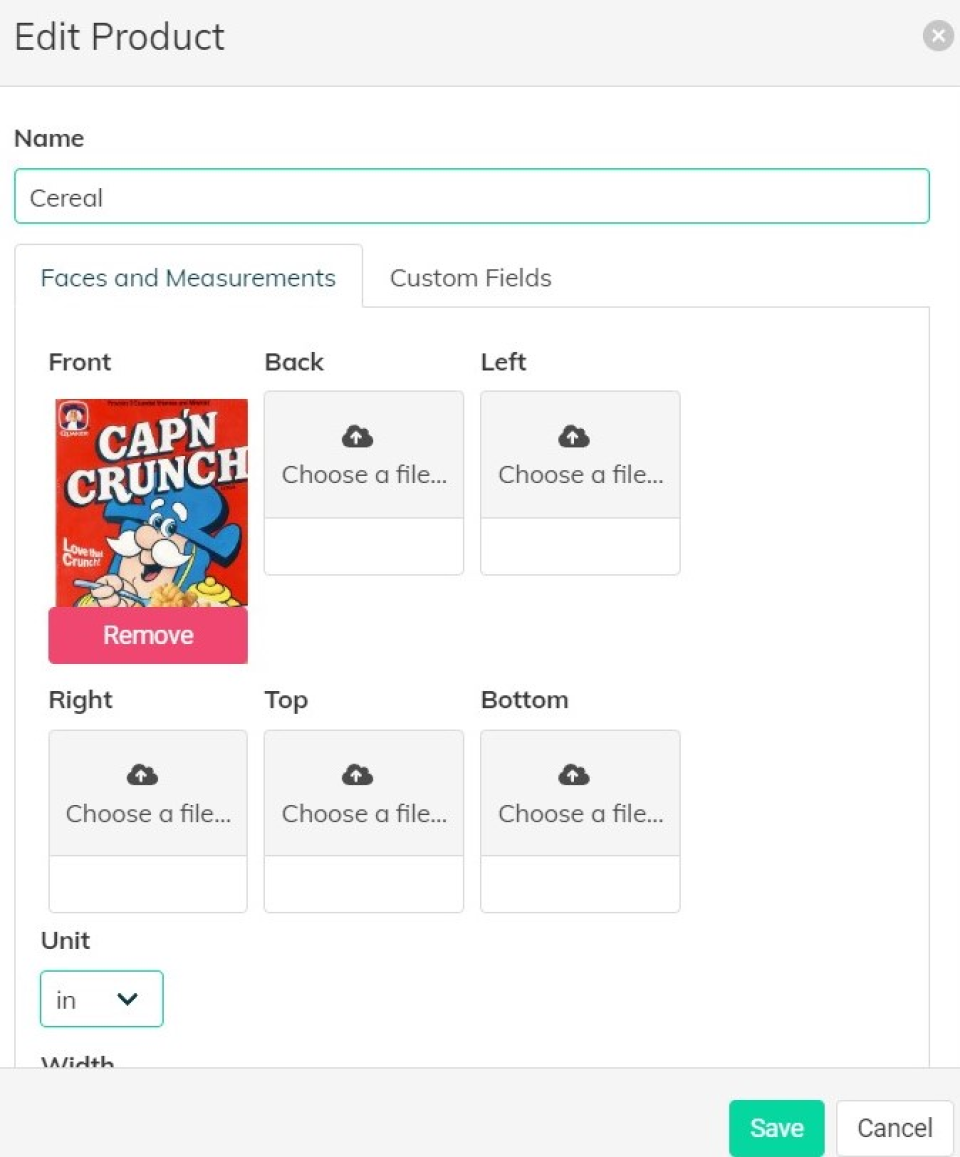Click the Unit dropdown chevron arrow
Image resolution: width=960 pixels, height=1157 pixels.
[x=127, y=999]
